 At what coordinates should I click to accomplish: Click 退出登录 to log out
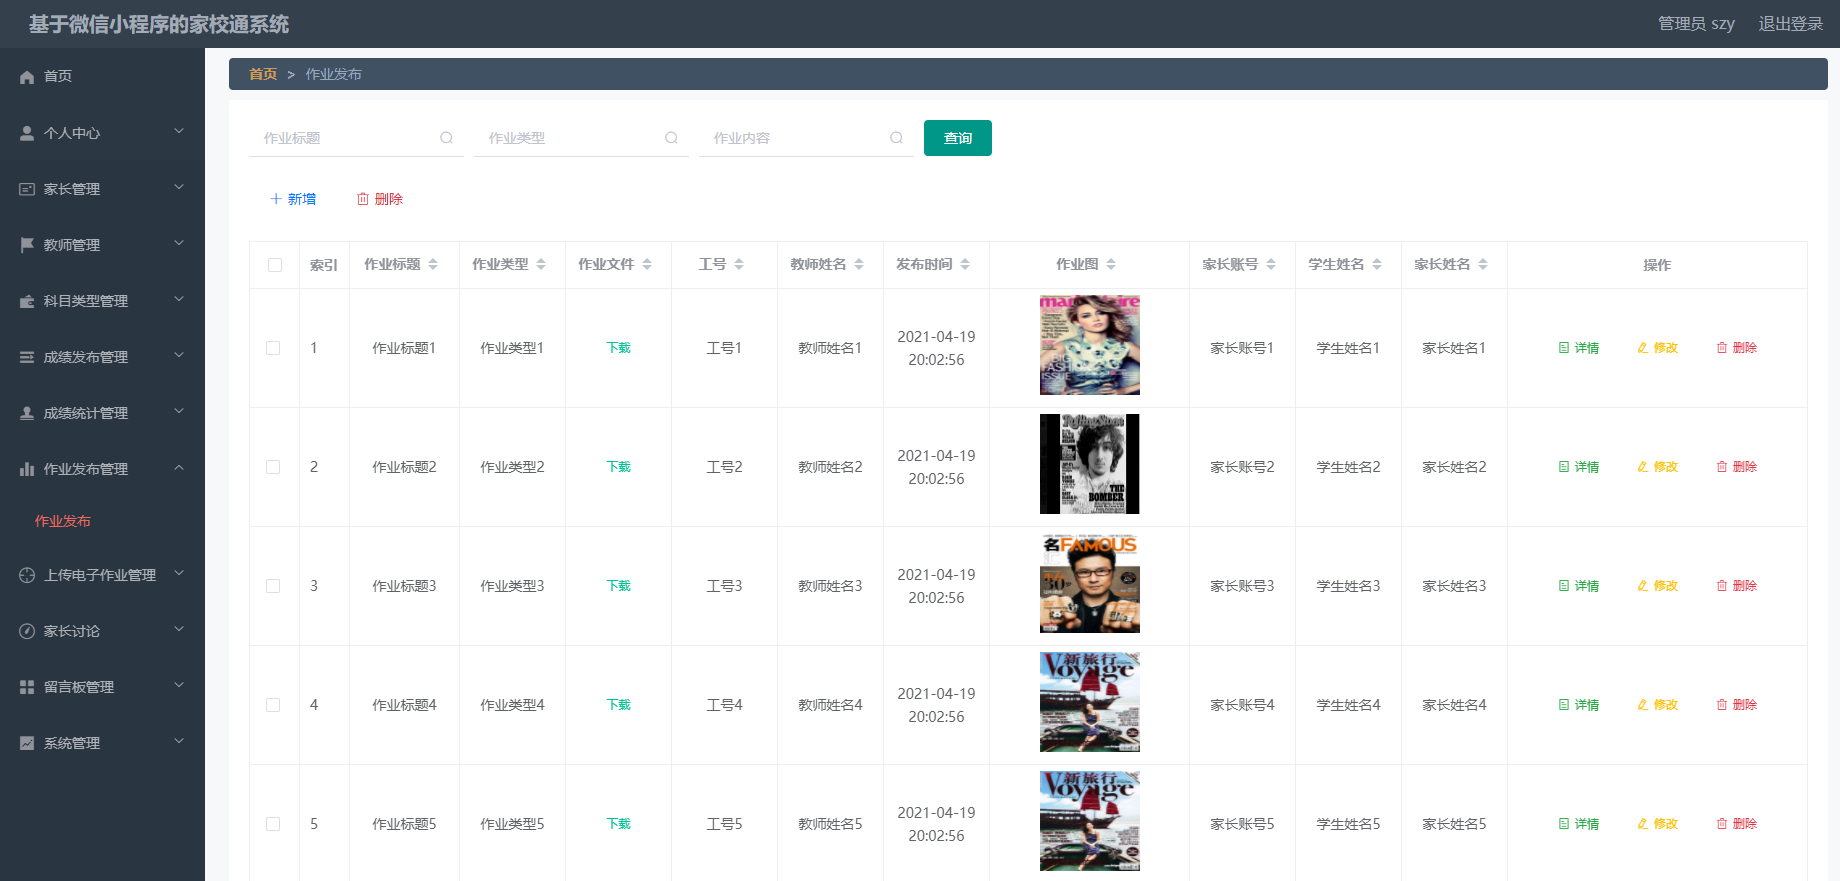(x=1791, y=24)
